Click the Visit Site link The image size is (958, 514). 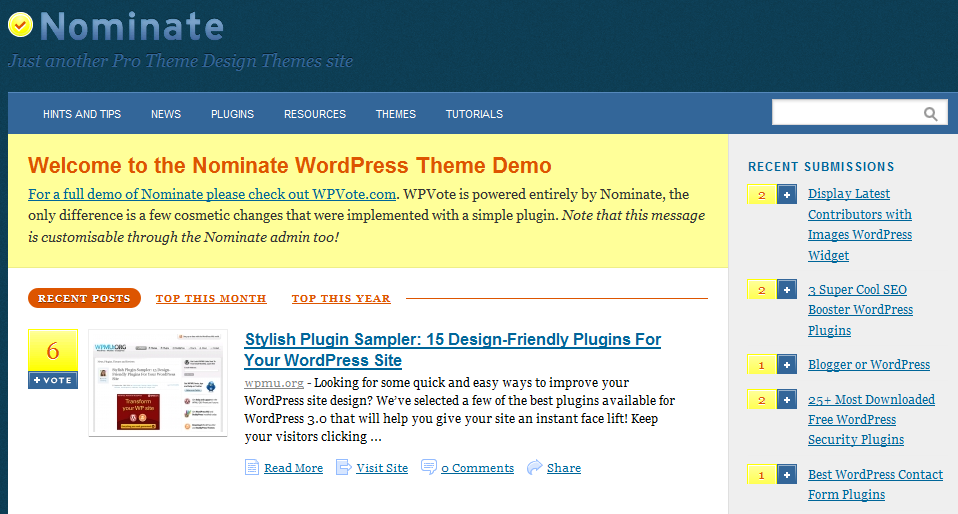[x=382, y=468]
